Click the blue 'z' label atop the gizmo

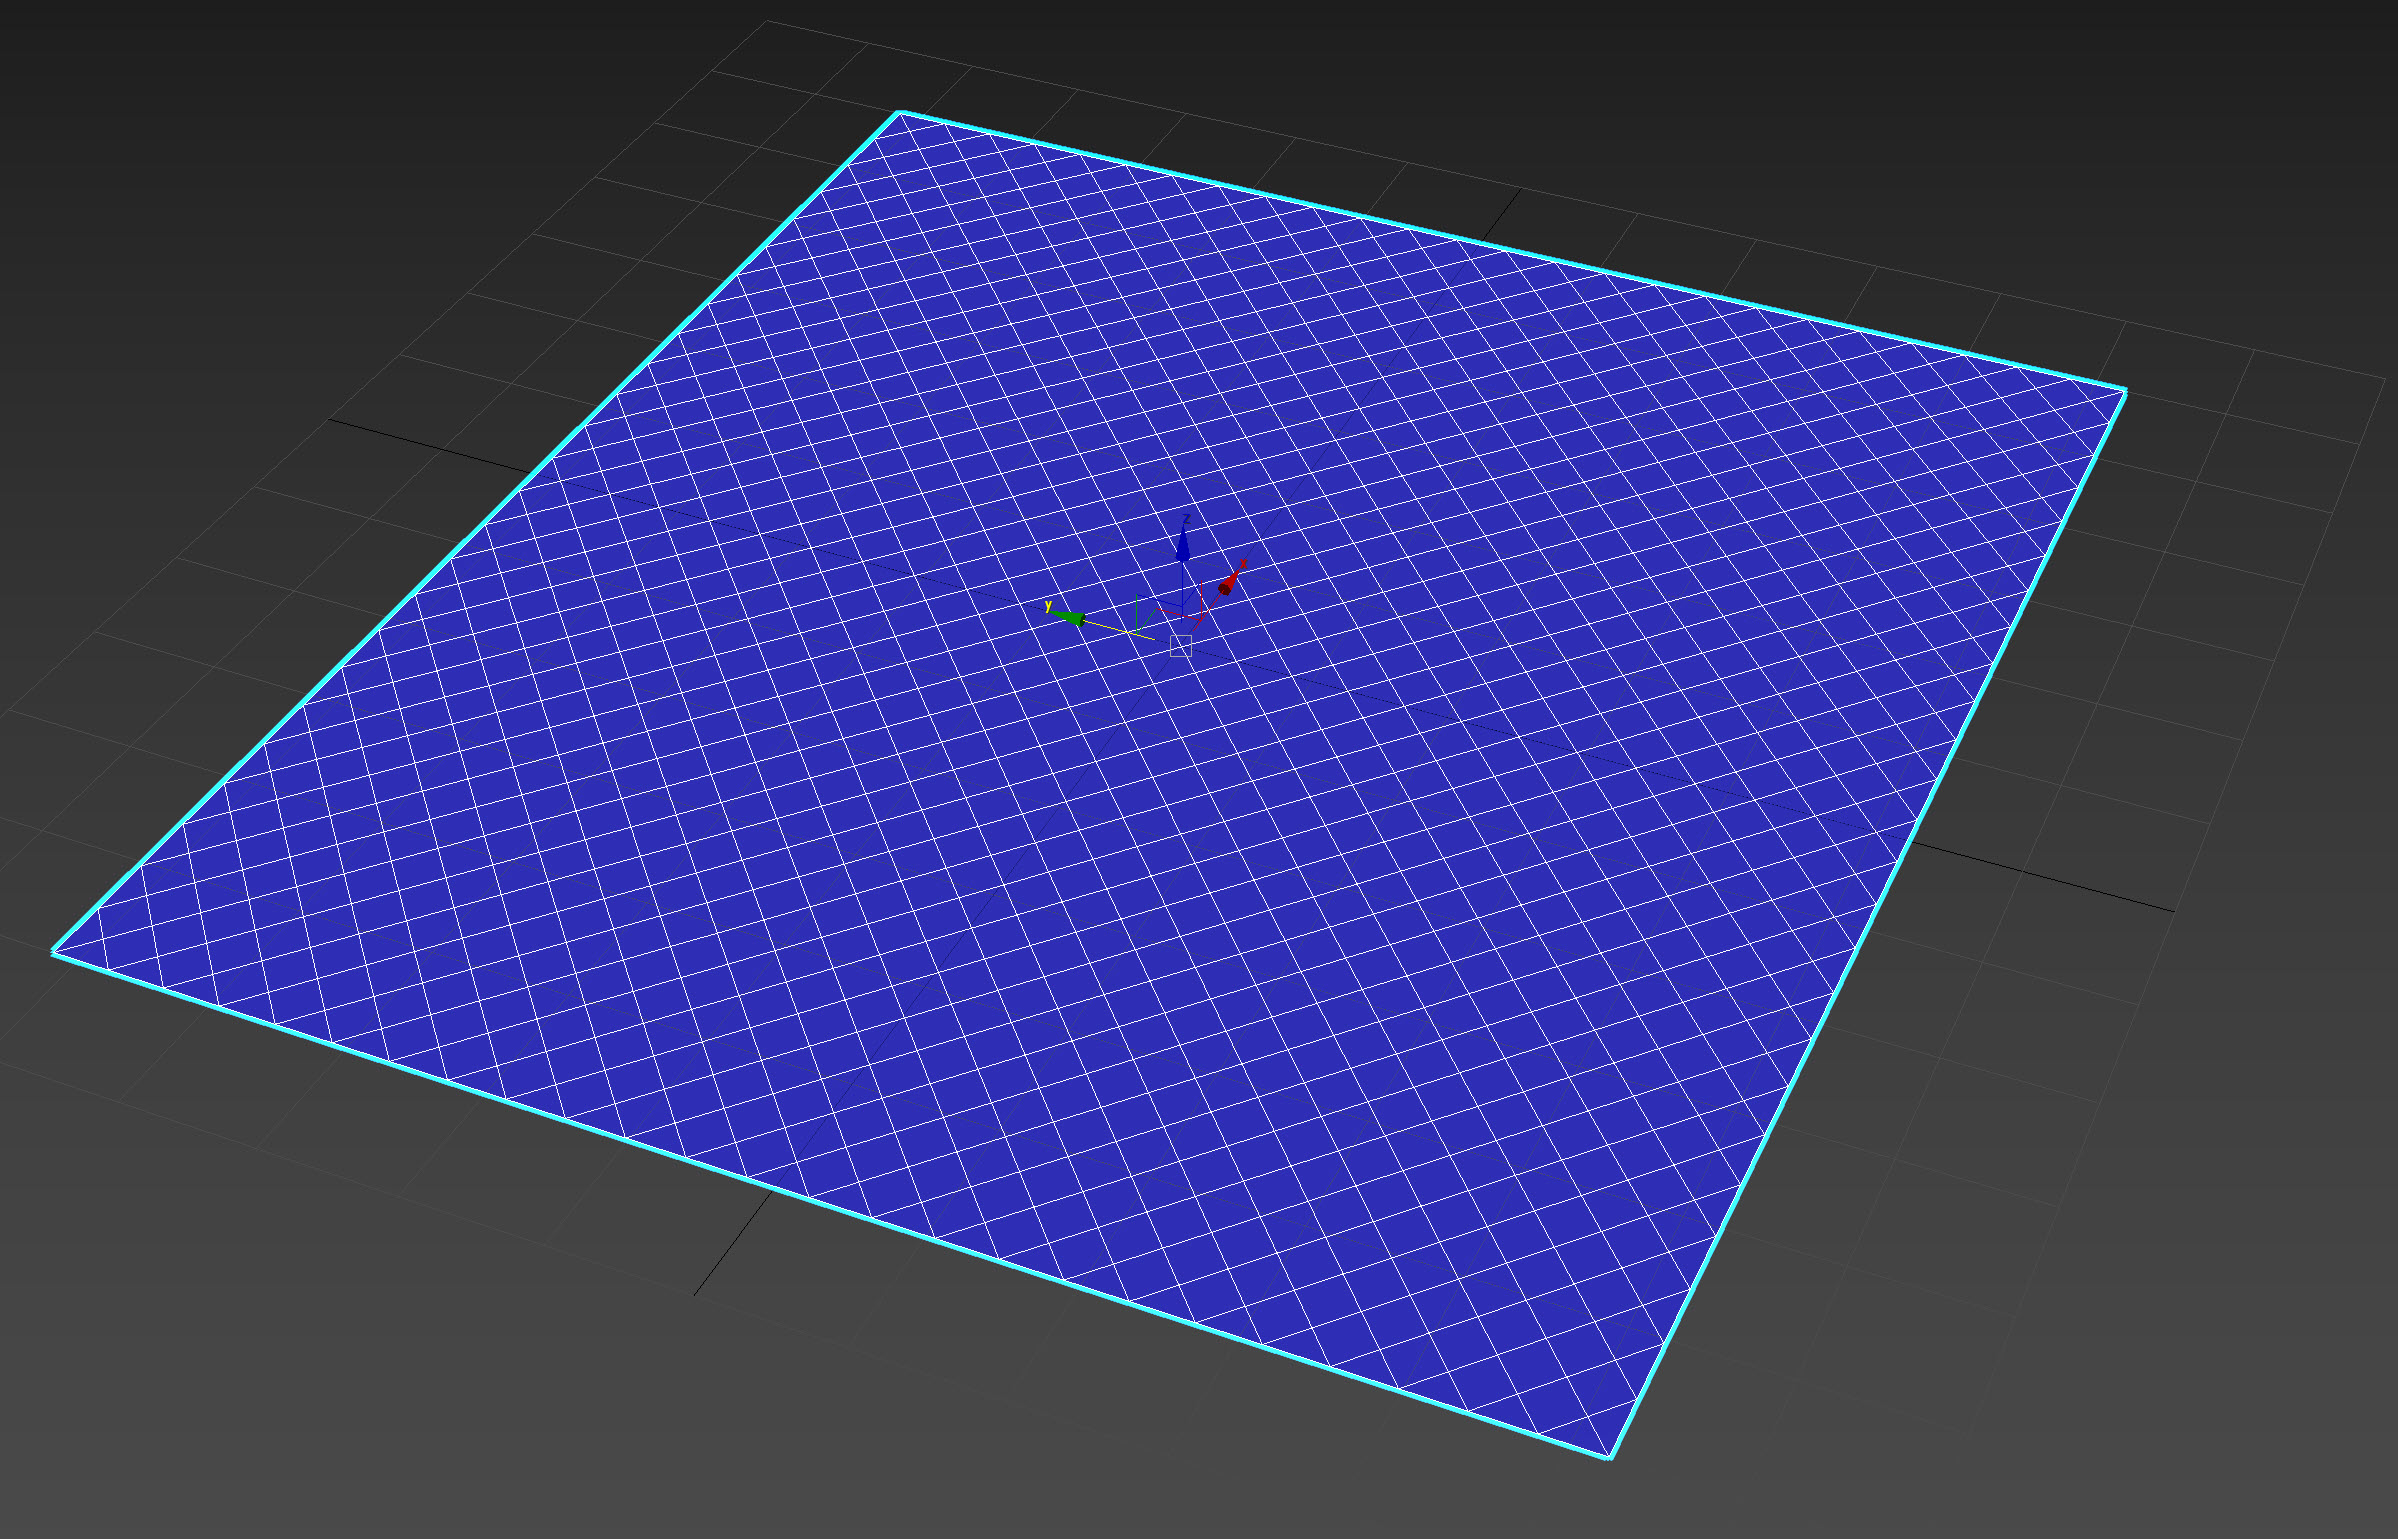[1187, 519]
